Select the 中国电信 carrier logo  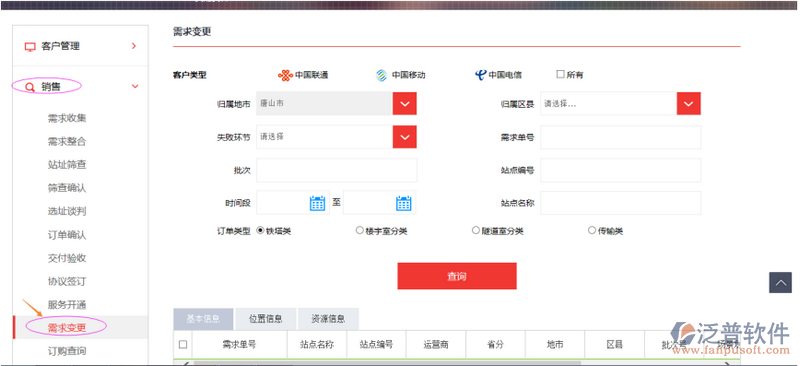[x=481, y=75]
